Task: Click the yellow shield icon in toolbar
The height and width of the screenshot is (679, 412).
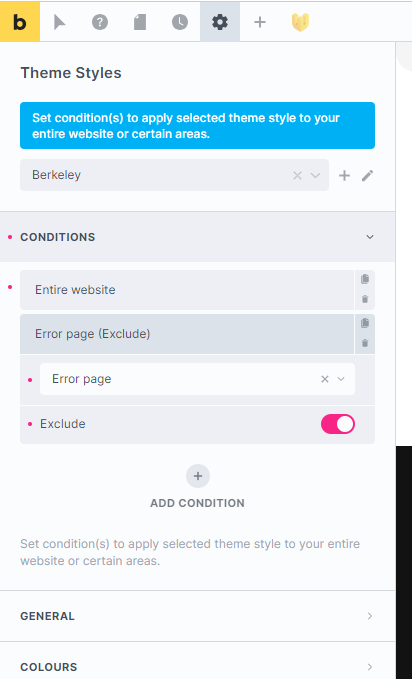Action: click(x=300, y=22)
